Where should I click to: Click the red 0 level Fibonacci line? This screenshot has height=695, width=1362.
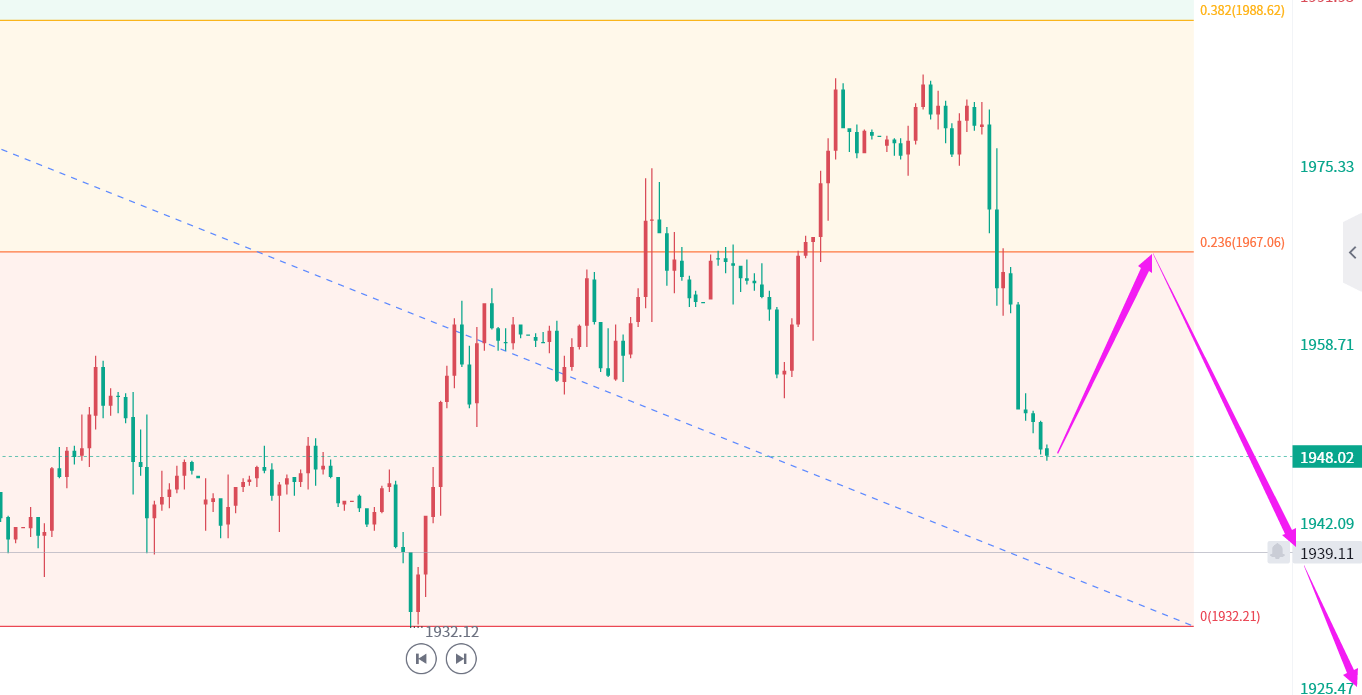click(x=700, y=627)
